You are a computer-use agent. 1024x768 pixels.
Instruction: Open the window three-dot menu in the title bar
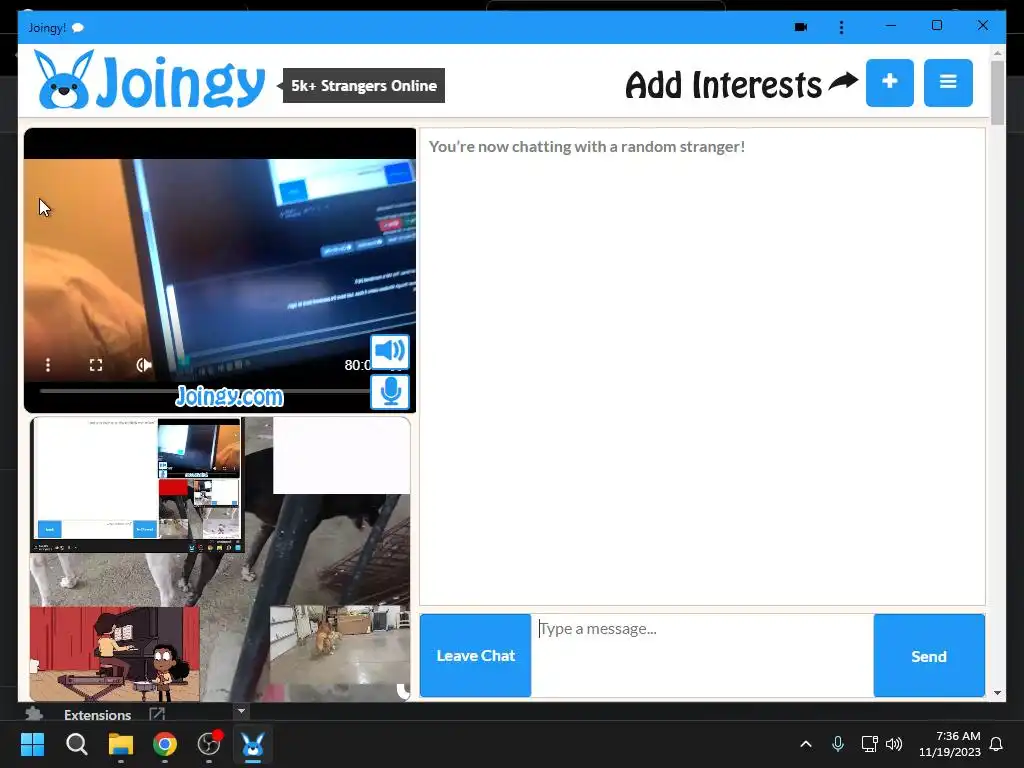(x=841, y=27)
